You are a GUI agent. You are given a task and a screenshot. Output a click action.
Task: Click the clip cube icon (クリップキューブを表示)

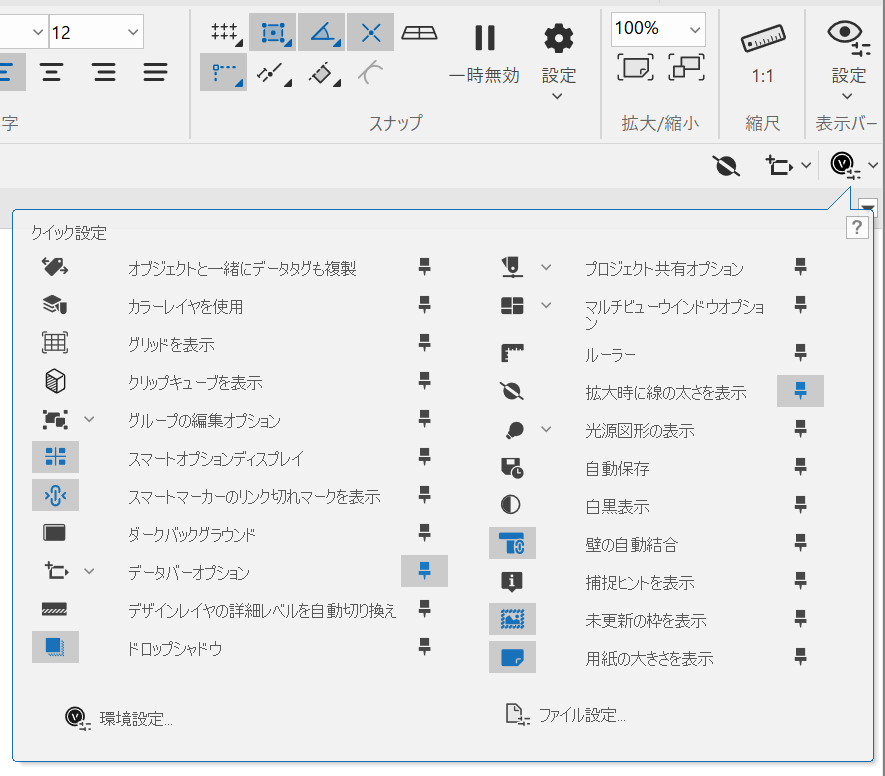pos(55,382)
